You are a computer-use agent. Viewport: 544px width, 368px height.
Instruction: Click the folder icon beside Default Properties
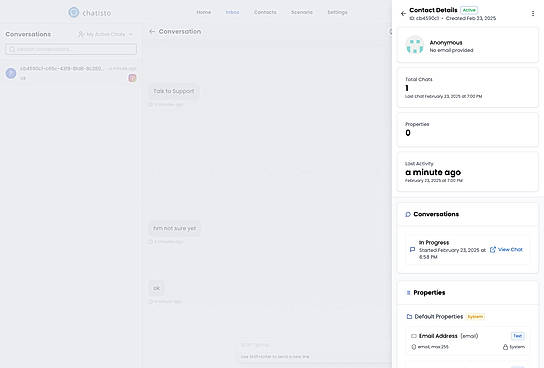point(409,316)
